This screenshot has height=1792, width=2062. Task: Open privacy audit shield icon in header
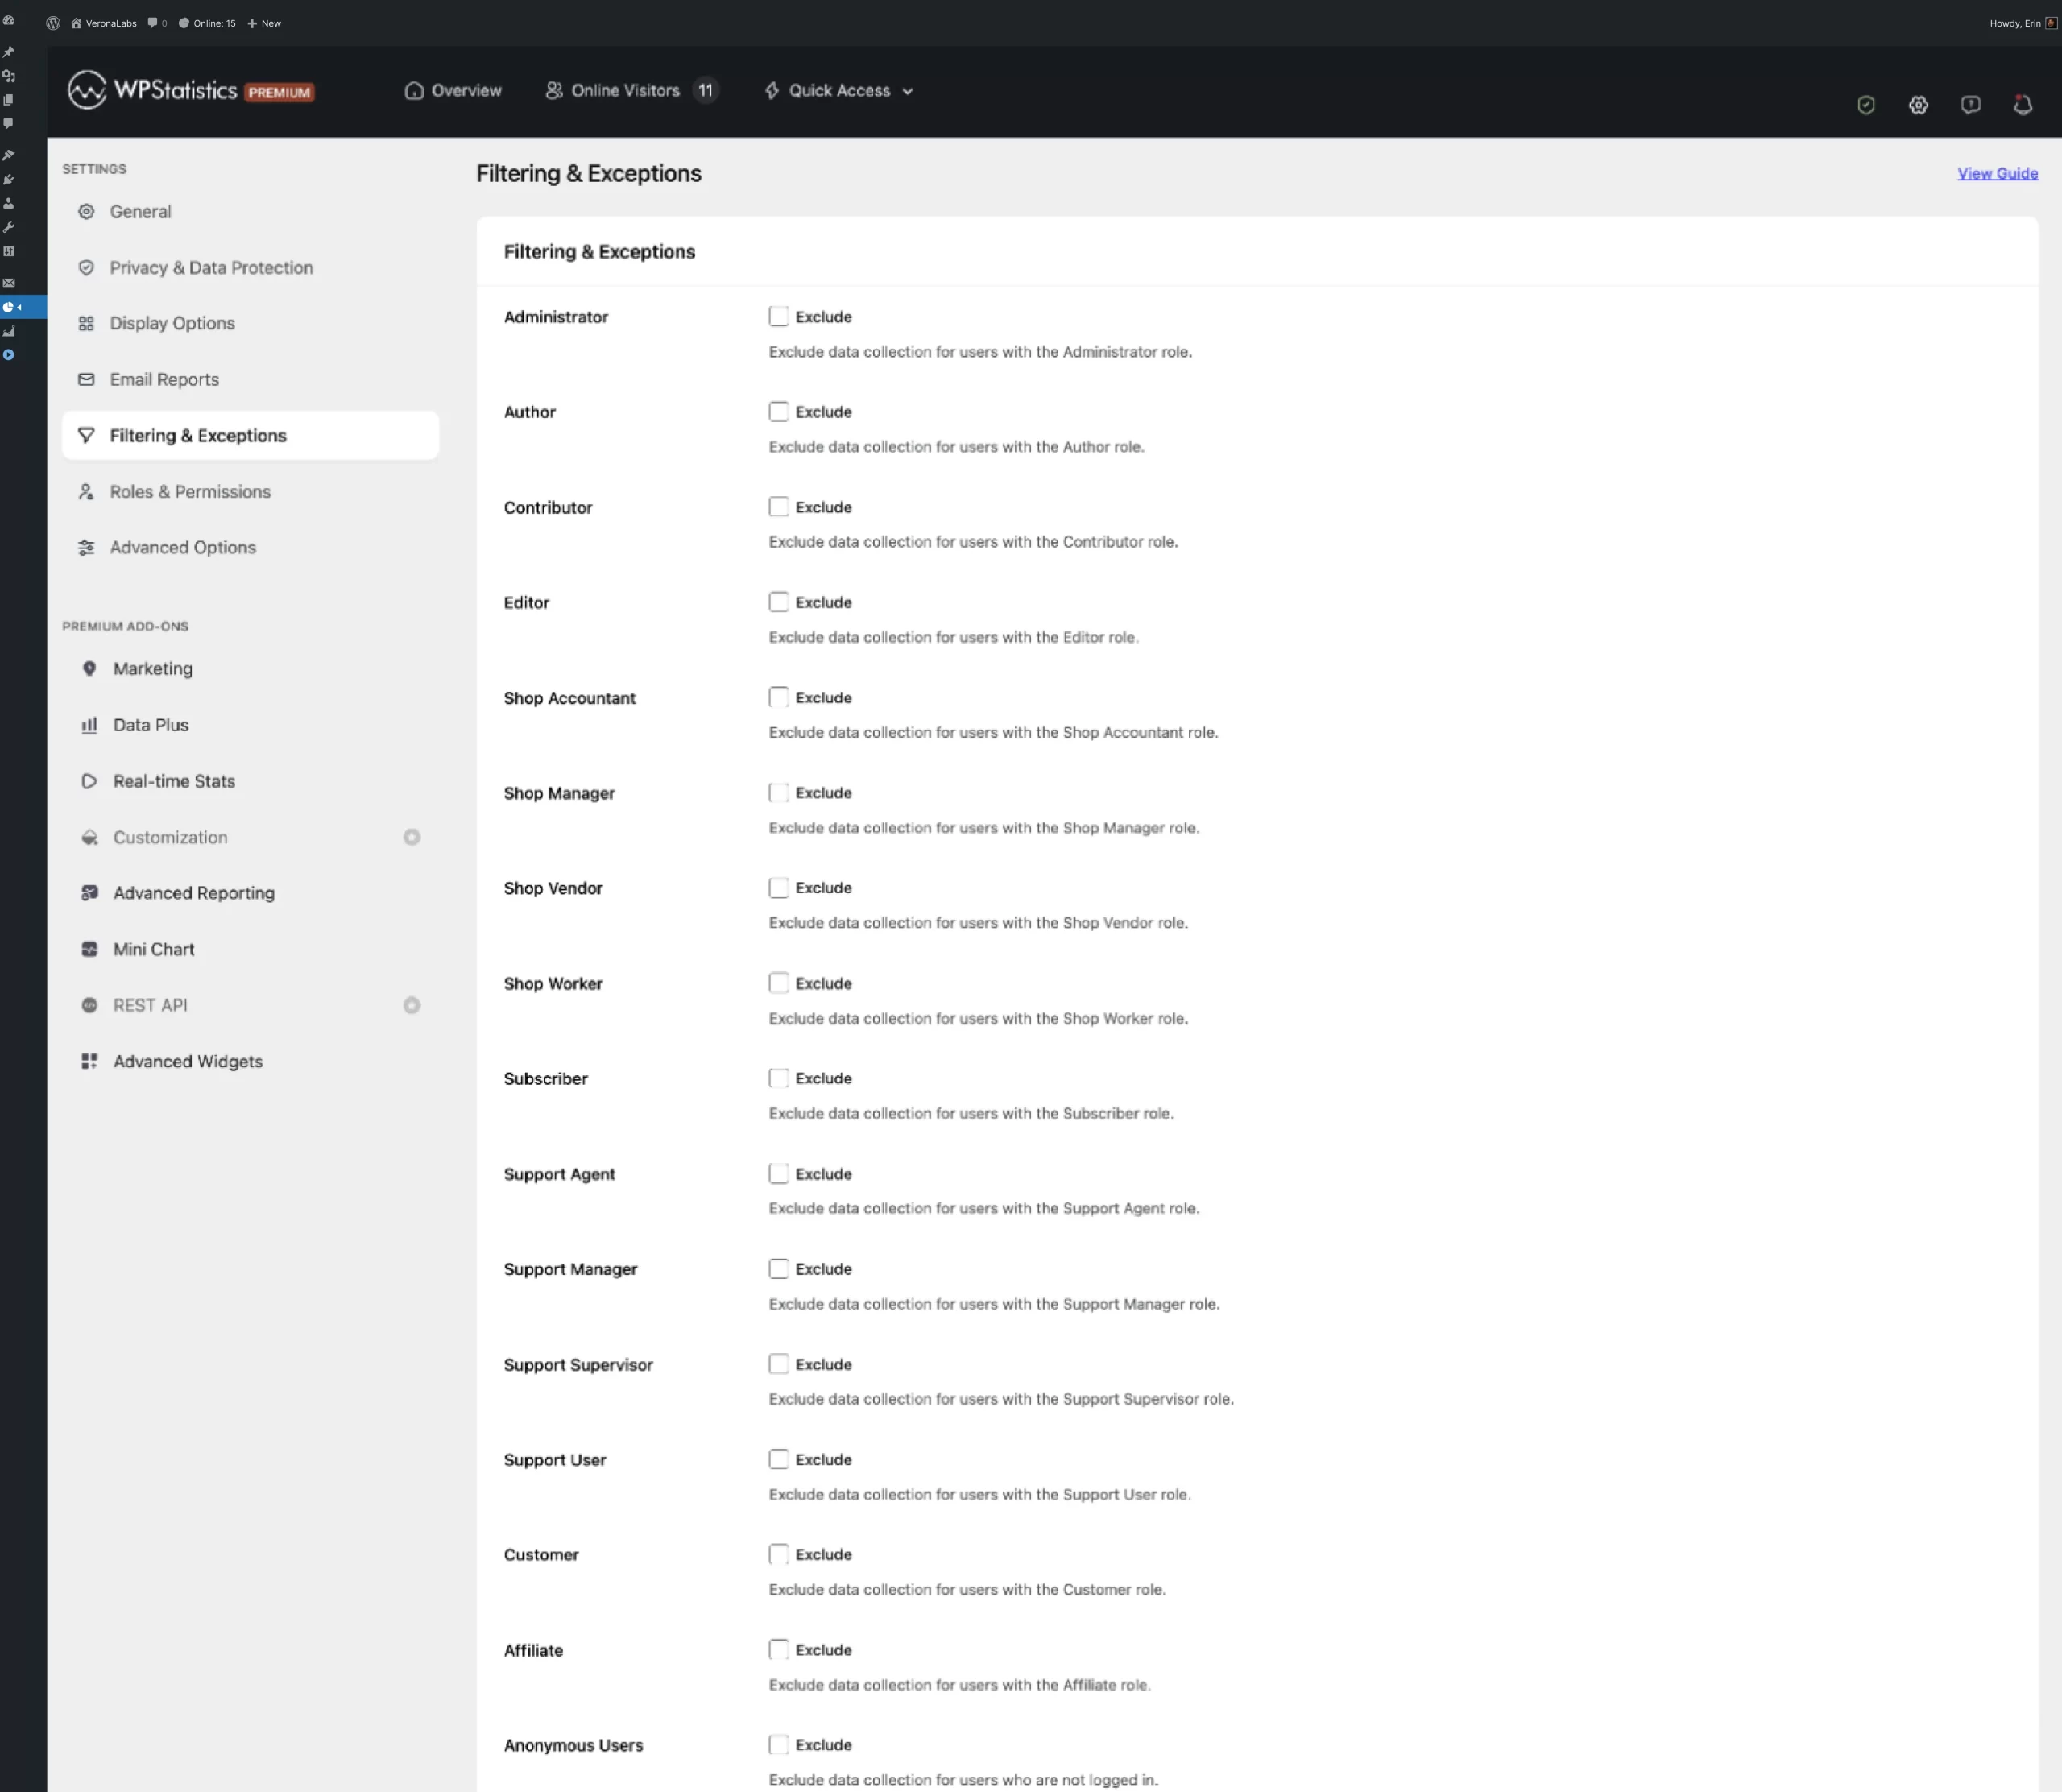1866,105
